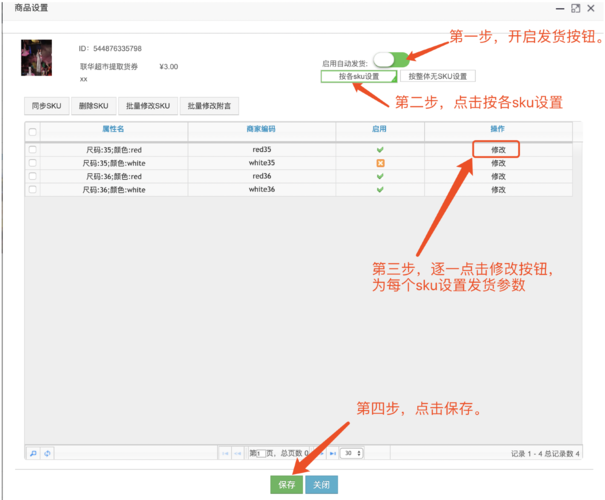Image resolution: width=605 pixels, height=500 pixels.
Task: Click the attribute cell 尺码:36;颜色:red
Action: [x=114, y=176]
